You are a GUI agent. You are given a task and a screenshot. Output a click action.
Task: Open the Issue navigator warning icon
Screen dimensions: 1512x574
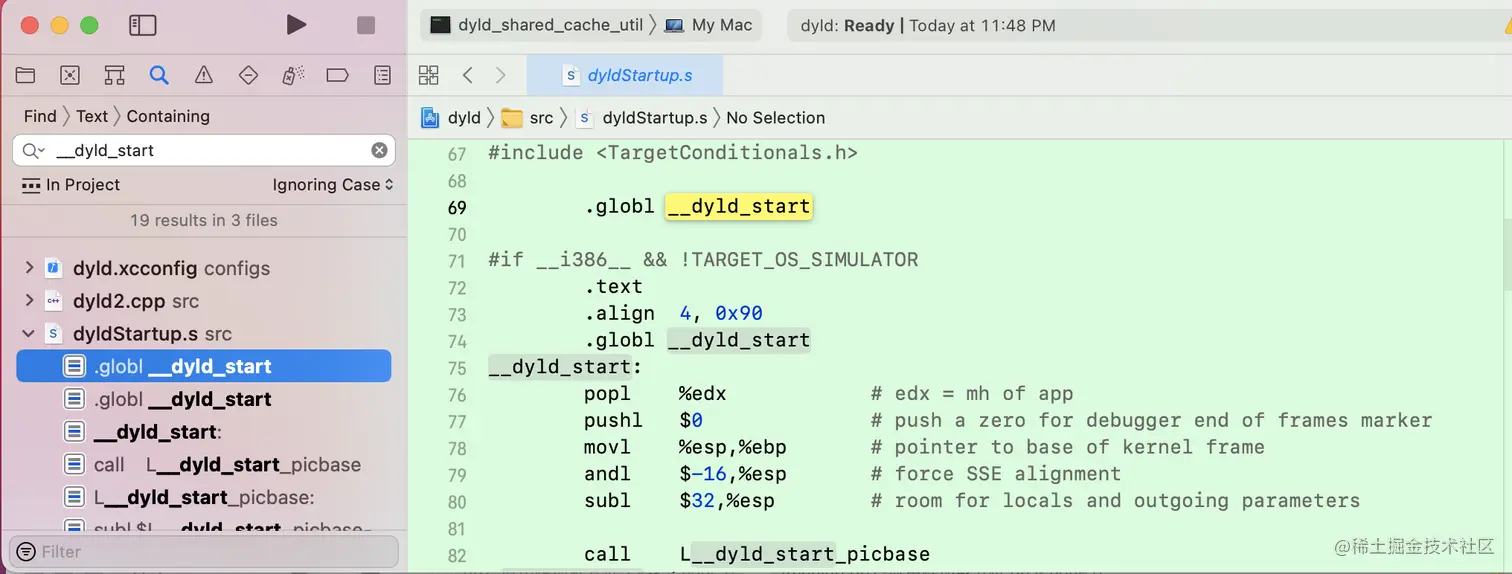point(204,75)
